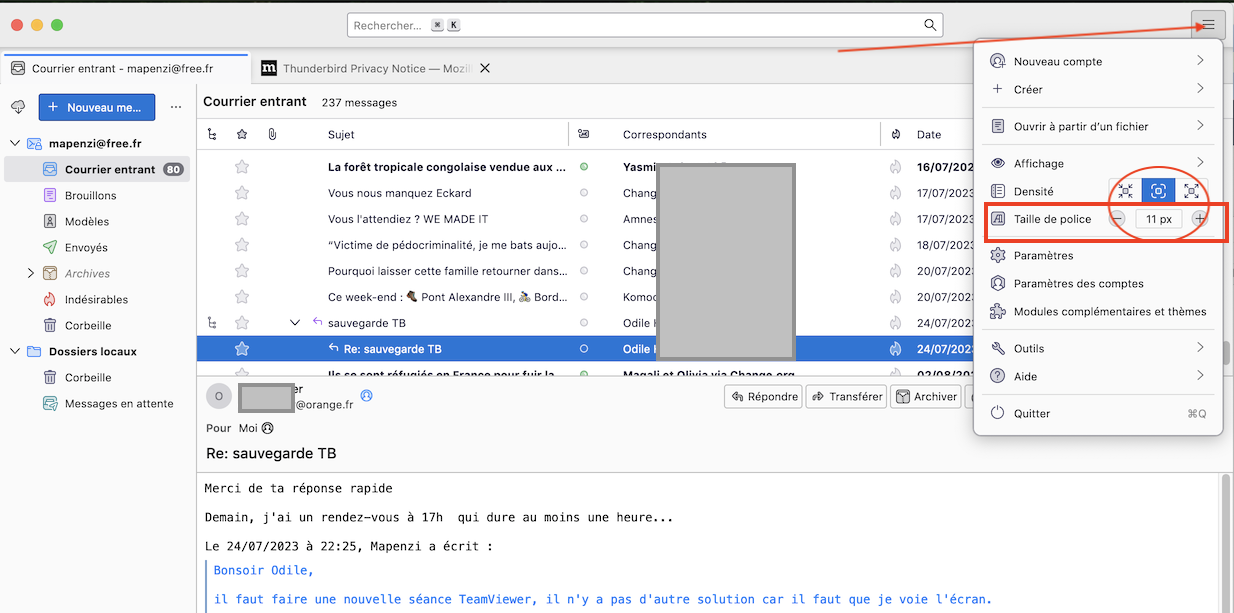Select default density option
Image resolution: width=1234 pixels, height=613 pixels.
(1158, 191)
